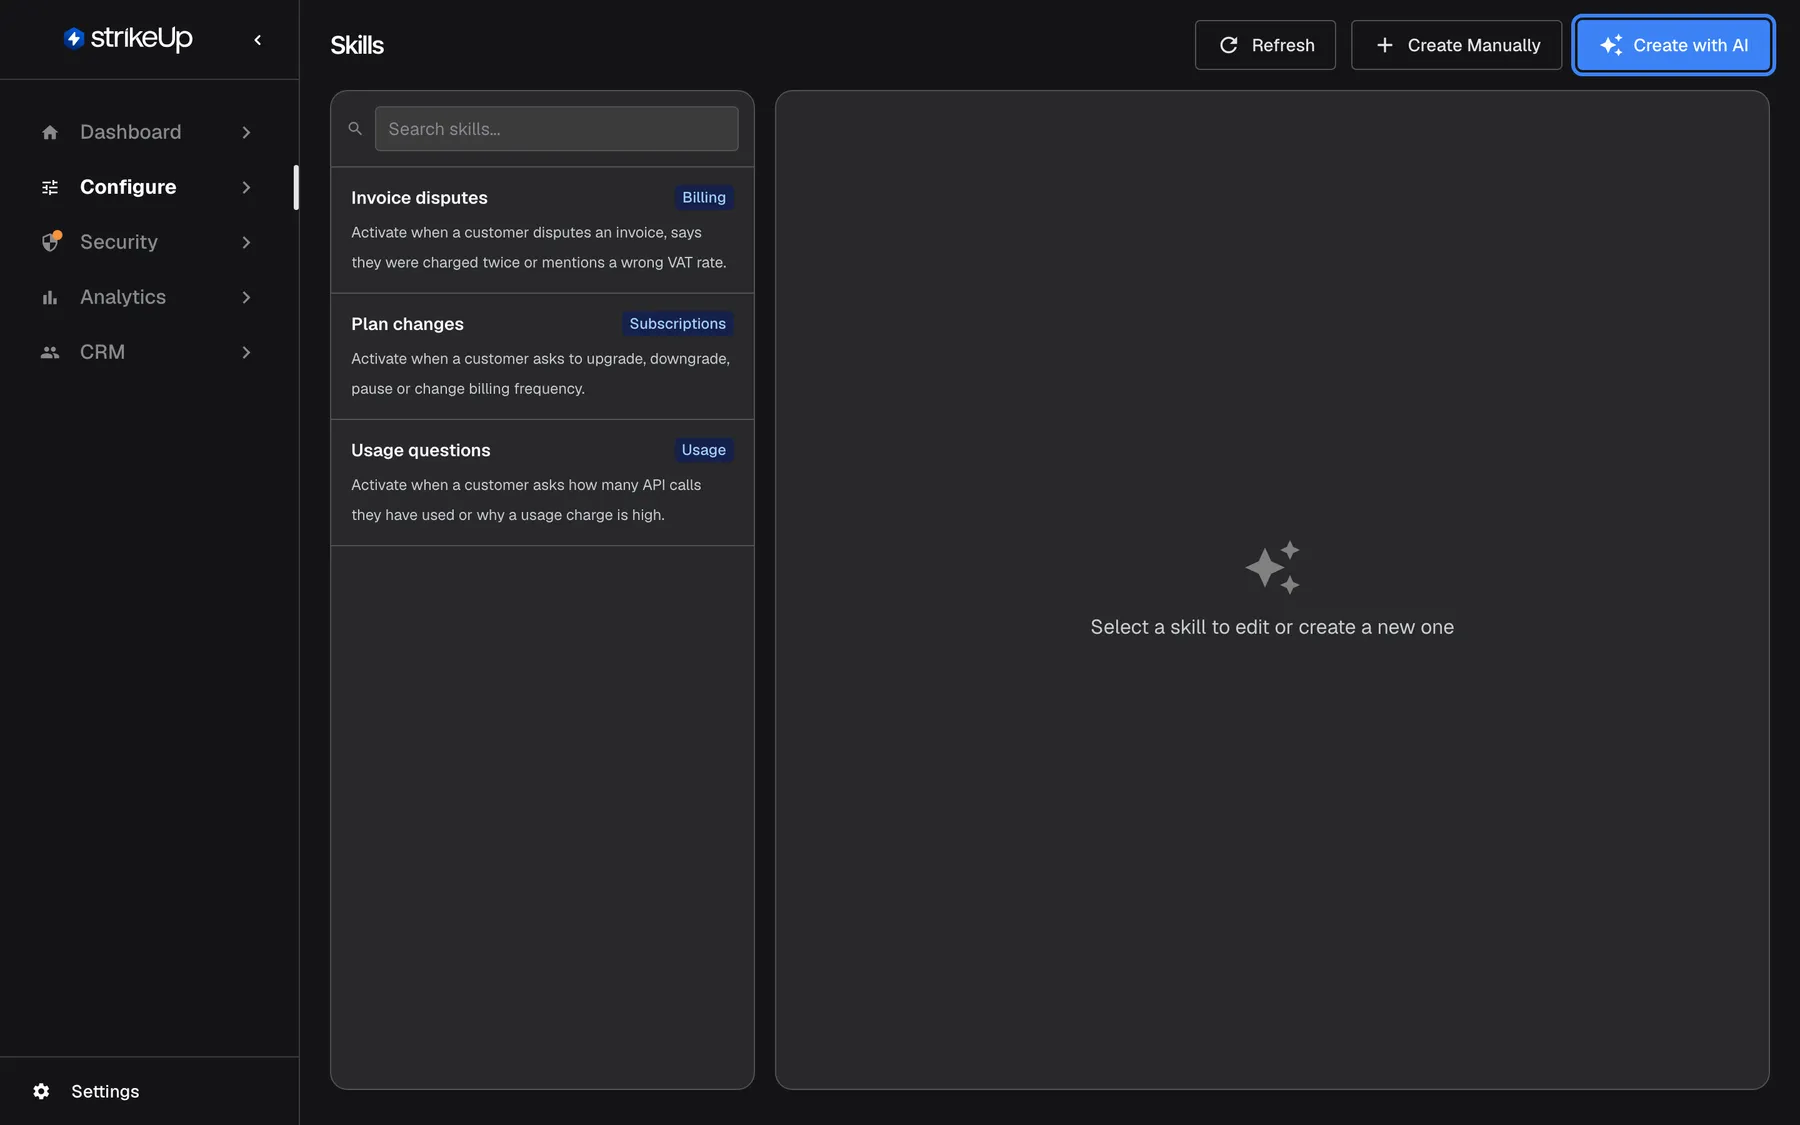Click the Security shield icon
Viewport: 1800px width, 1125px height.
point(51,242)
